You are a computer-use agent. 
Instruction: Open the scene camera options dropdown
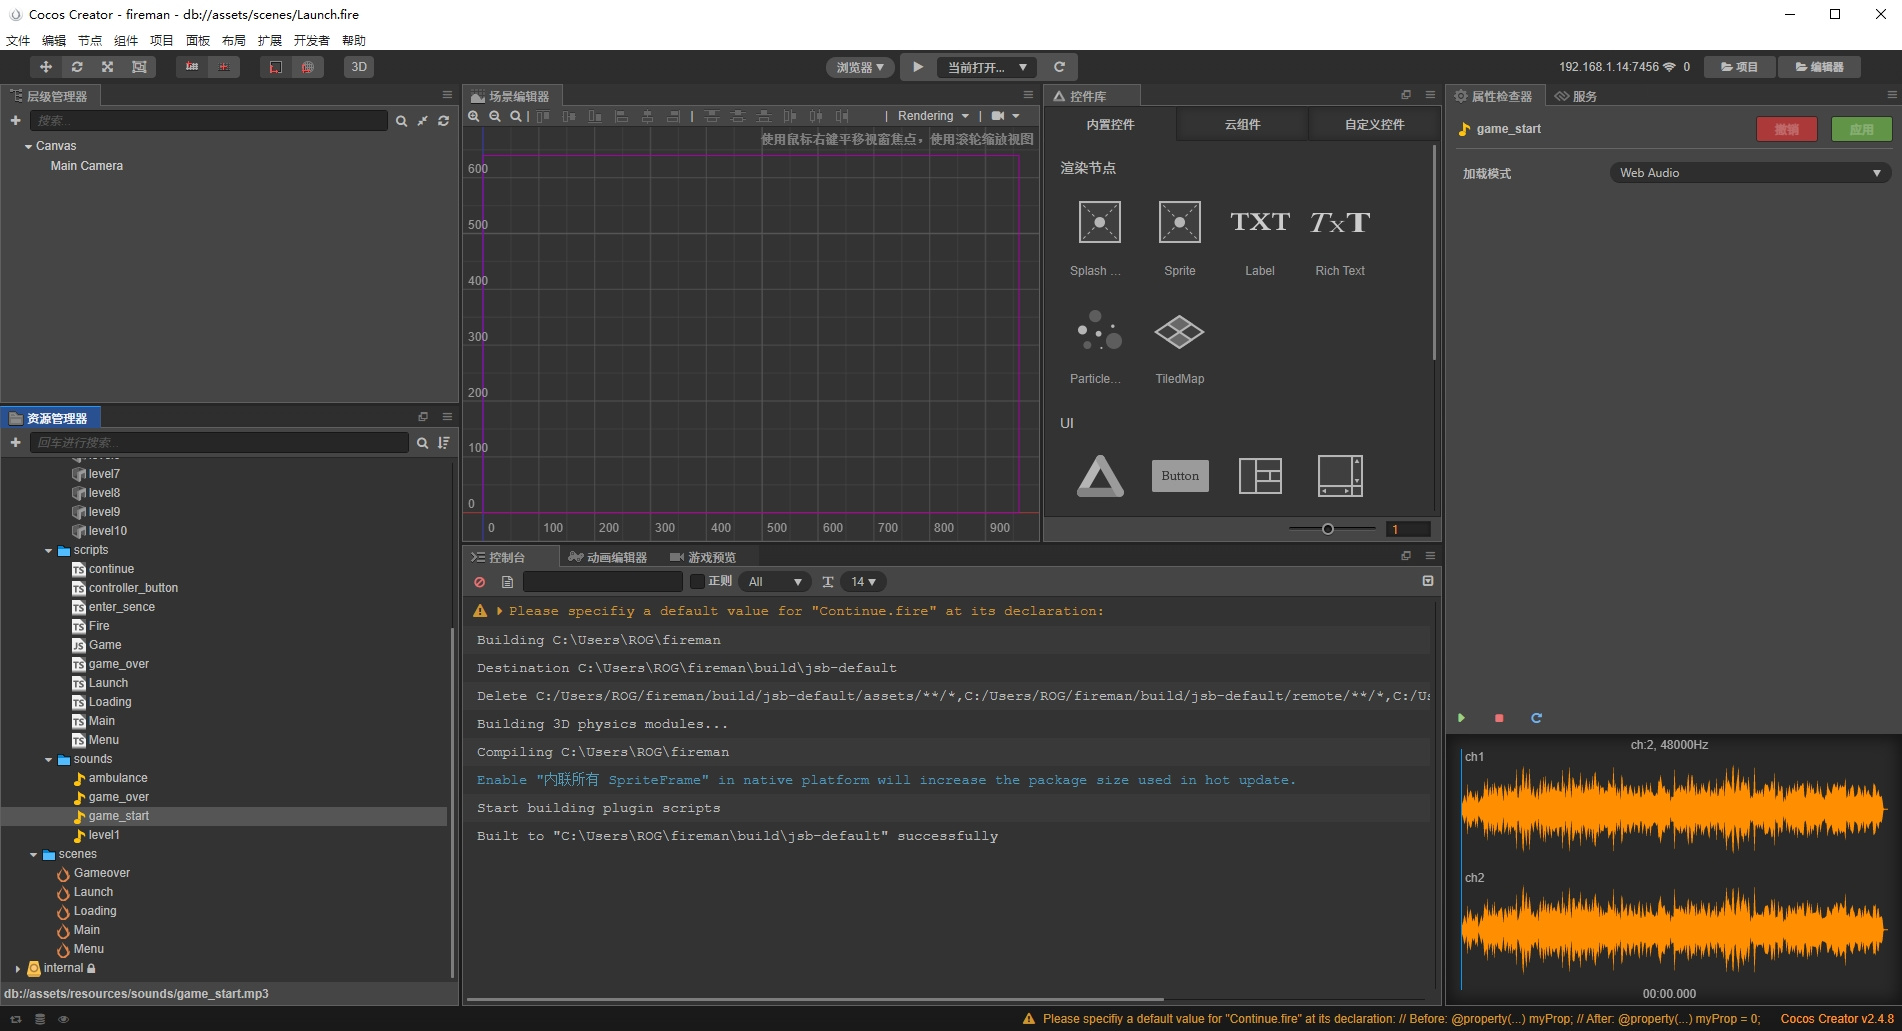[1006, 116]
